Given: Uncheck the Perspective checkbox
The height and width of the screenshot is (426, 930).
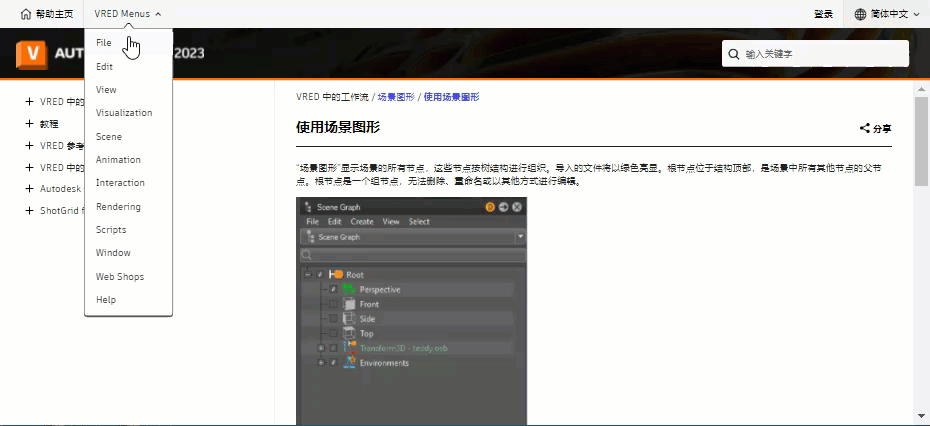Looking at the screenshot, I should pyautogui.click(x=333, y=290).
